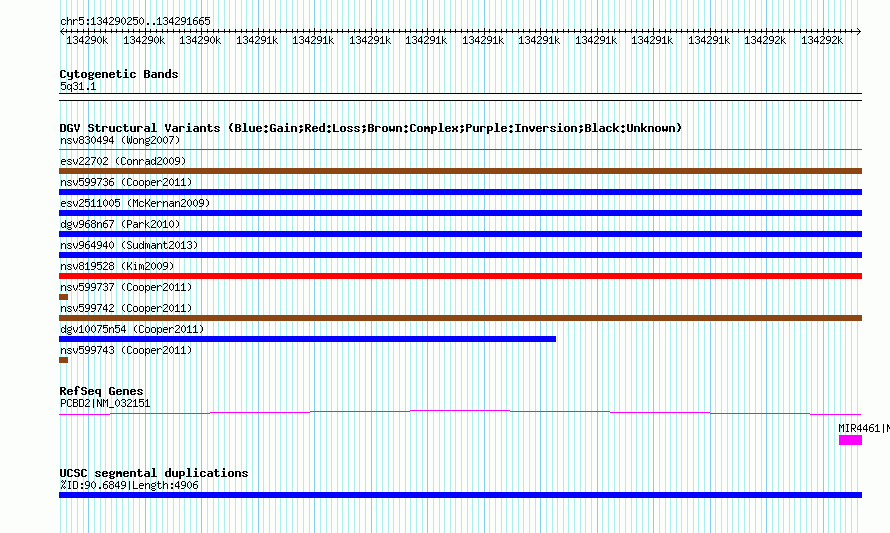Click the left arrow of the ruler

(x=62, y=31)
